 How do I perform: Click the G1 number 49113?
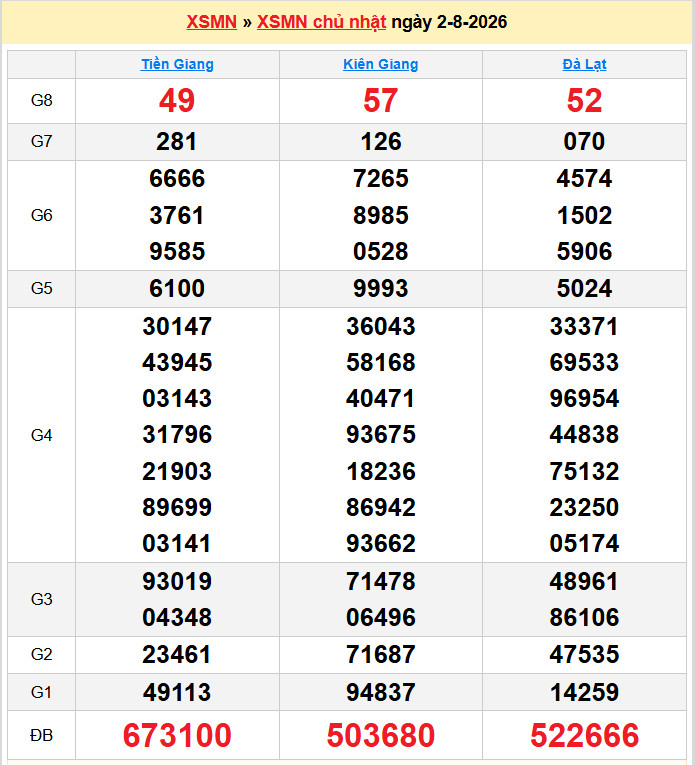pos(177,693)
